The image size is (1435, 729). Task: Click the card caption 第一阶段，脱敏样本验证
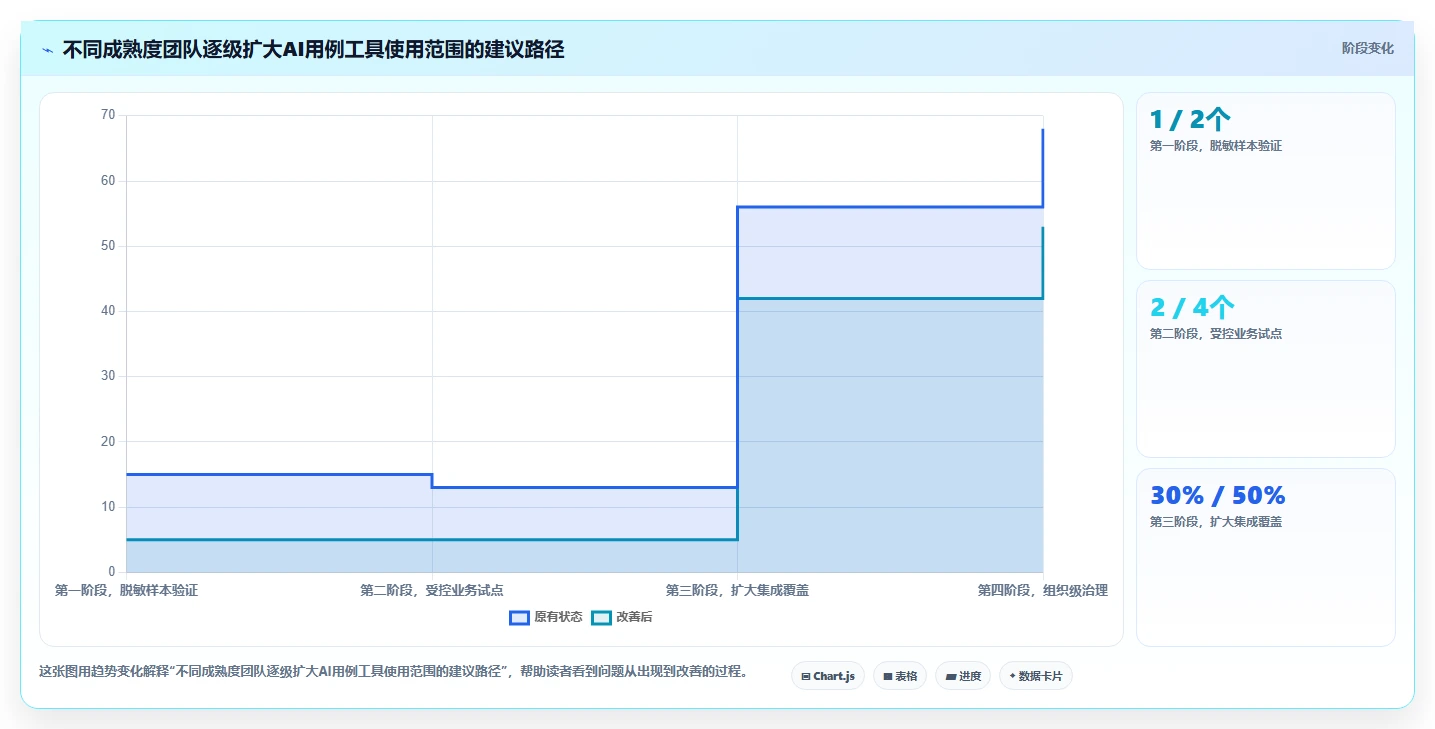point(1216,145)
